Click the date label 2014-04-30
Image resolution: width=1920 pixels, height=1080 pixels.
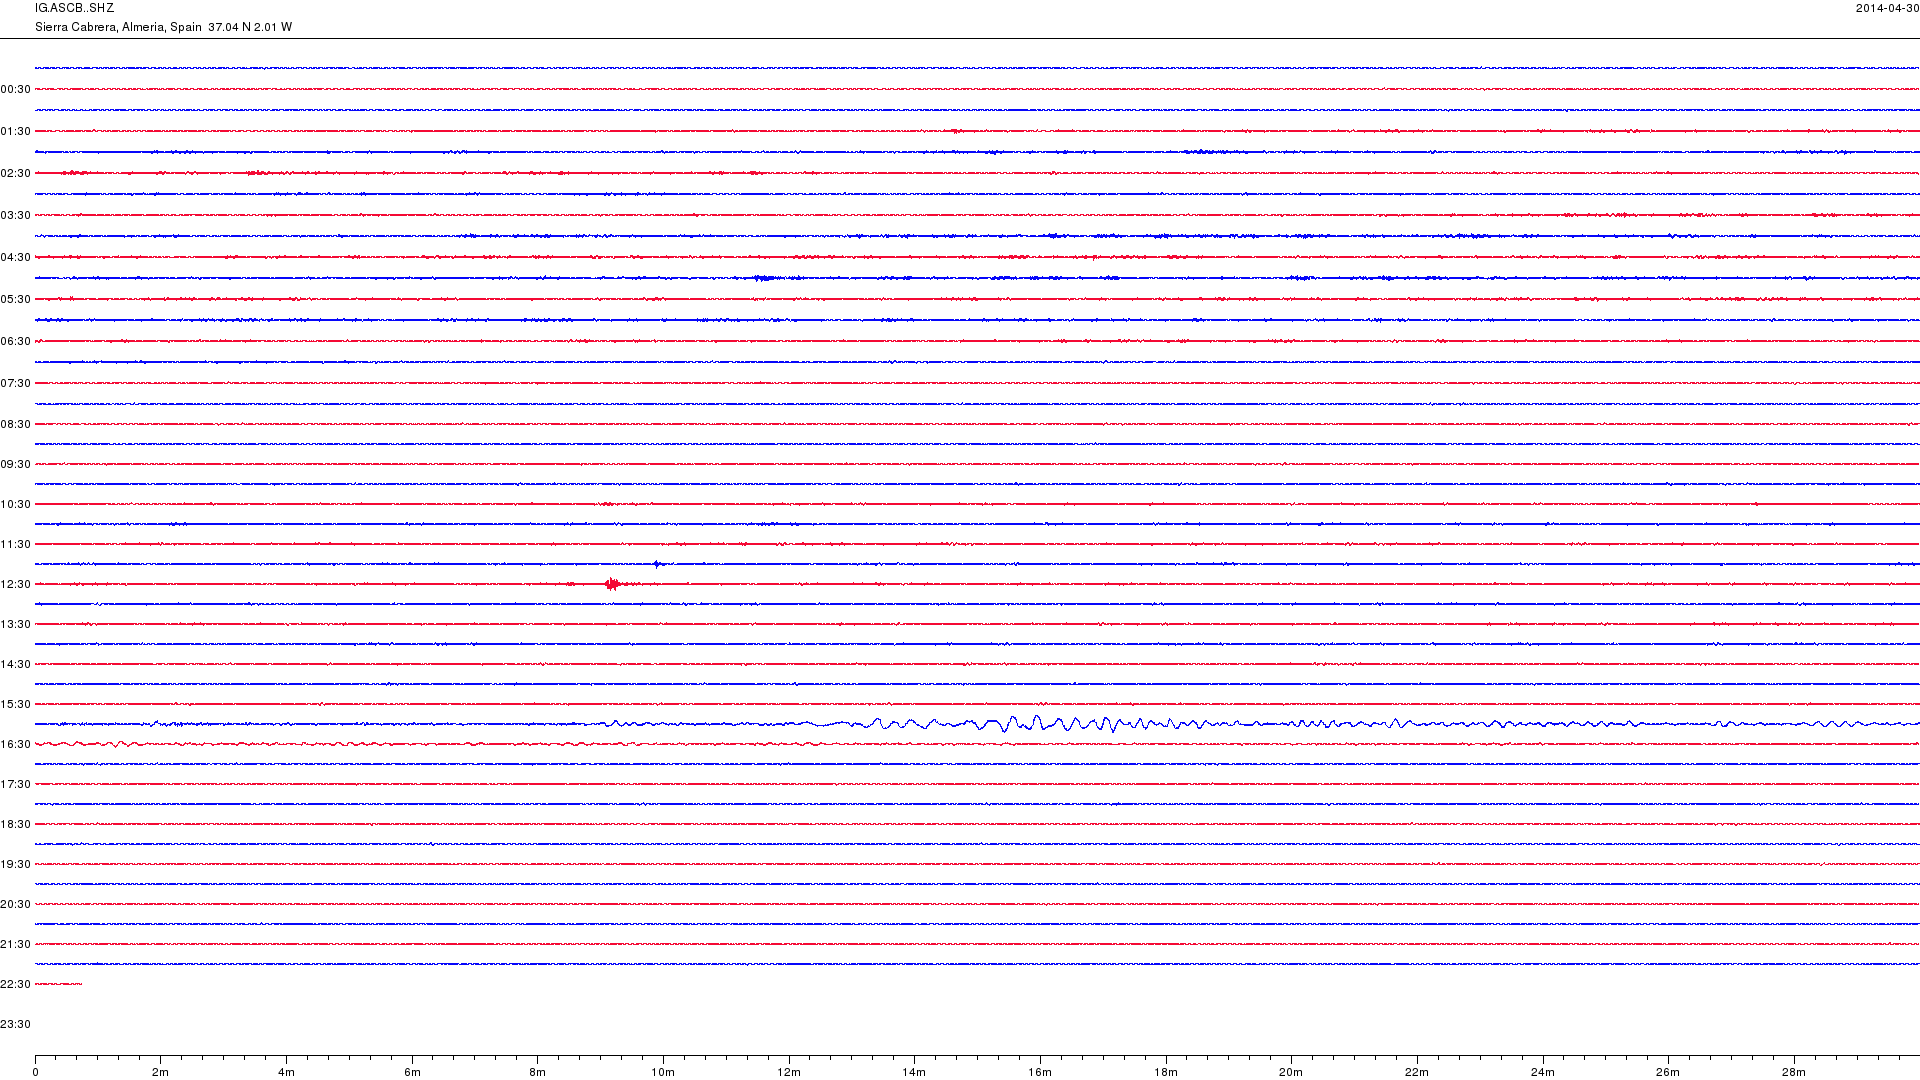[x=1887, y=8]
